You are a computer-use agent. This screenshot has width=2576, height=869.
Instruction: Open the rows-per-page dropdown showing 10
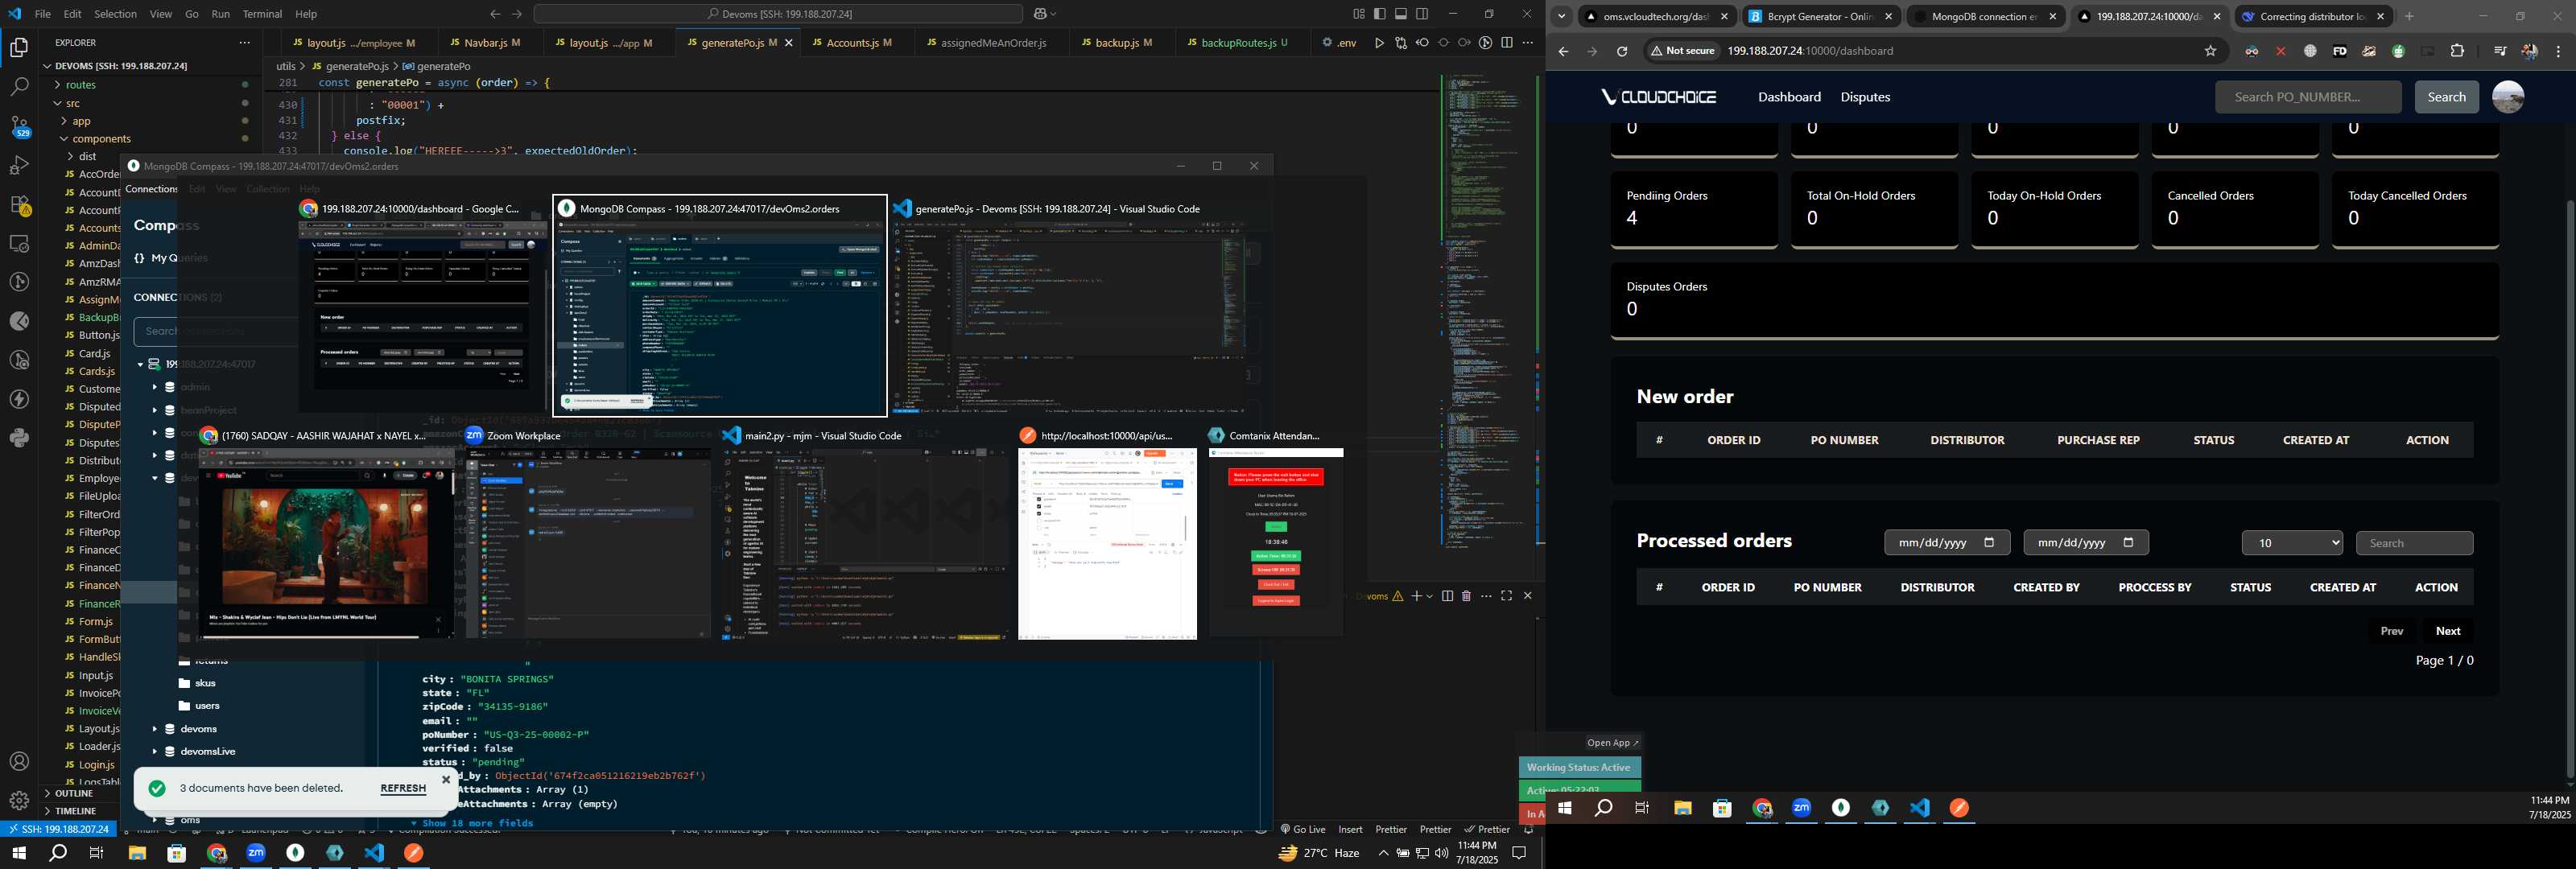[2292, 543]
